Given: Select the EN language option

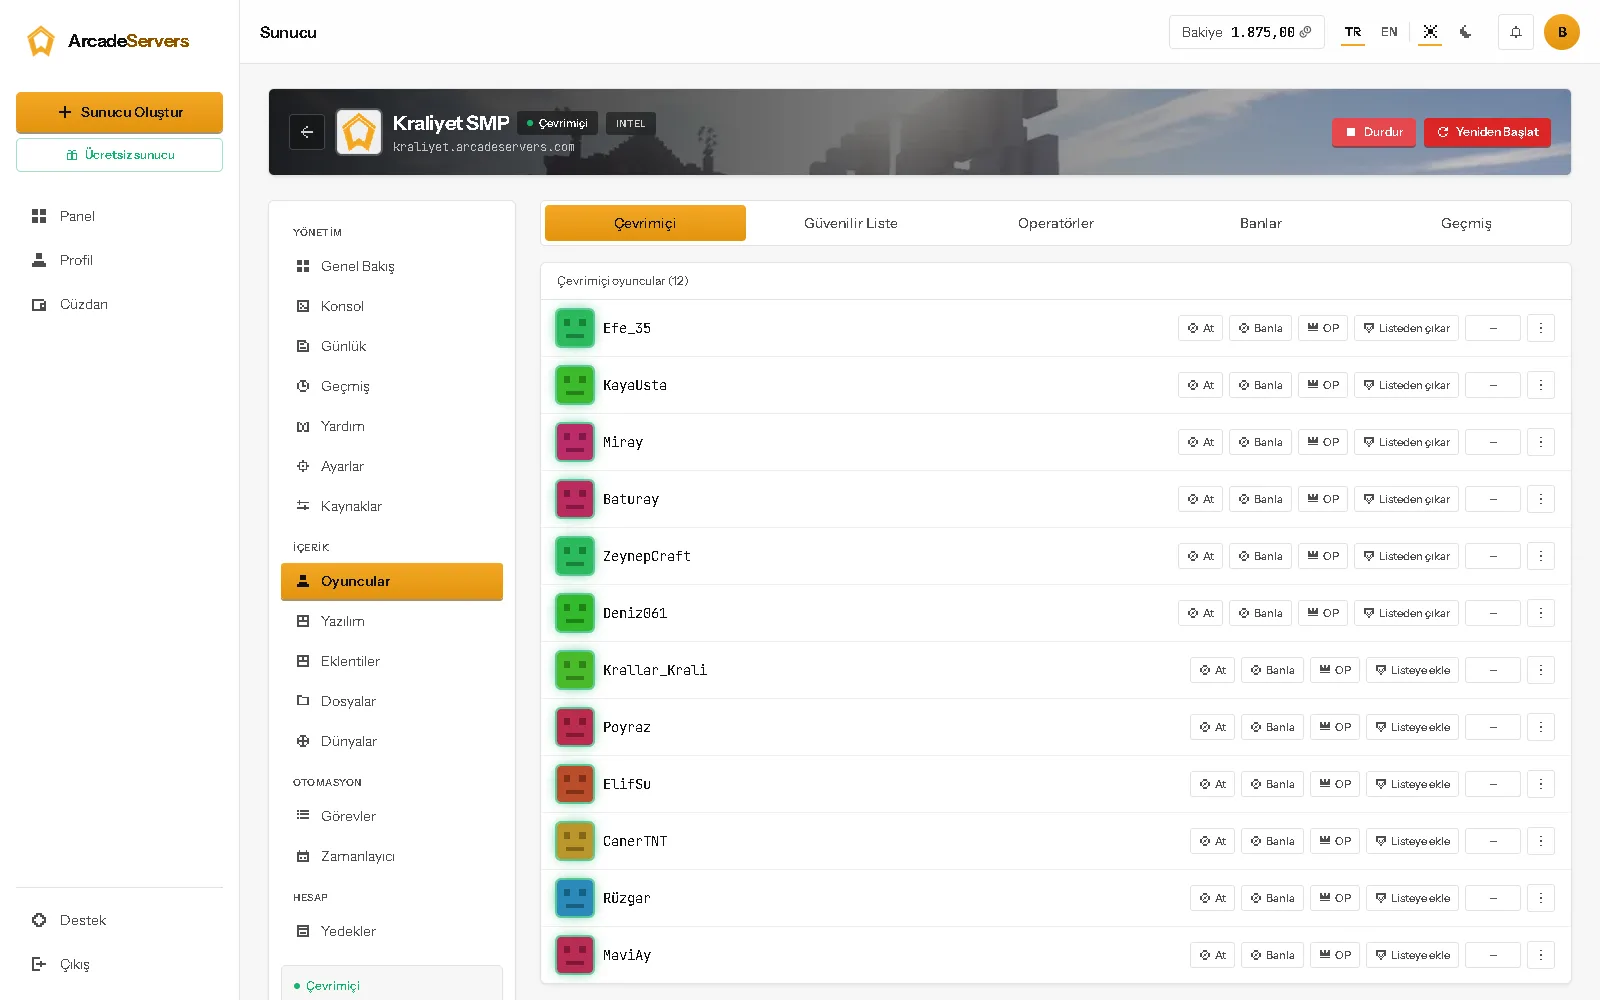Looking at the screenshot, I should click(1389, 32).
